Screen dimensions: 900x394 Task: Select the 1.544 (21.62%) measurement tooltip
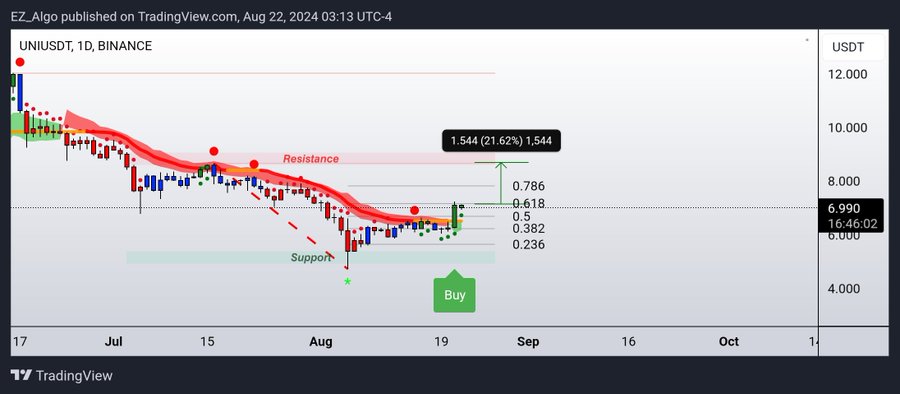click(x=501, y=140)
